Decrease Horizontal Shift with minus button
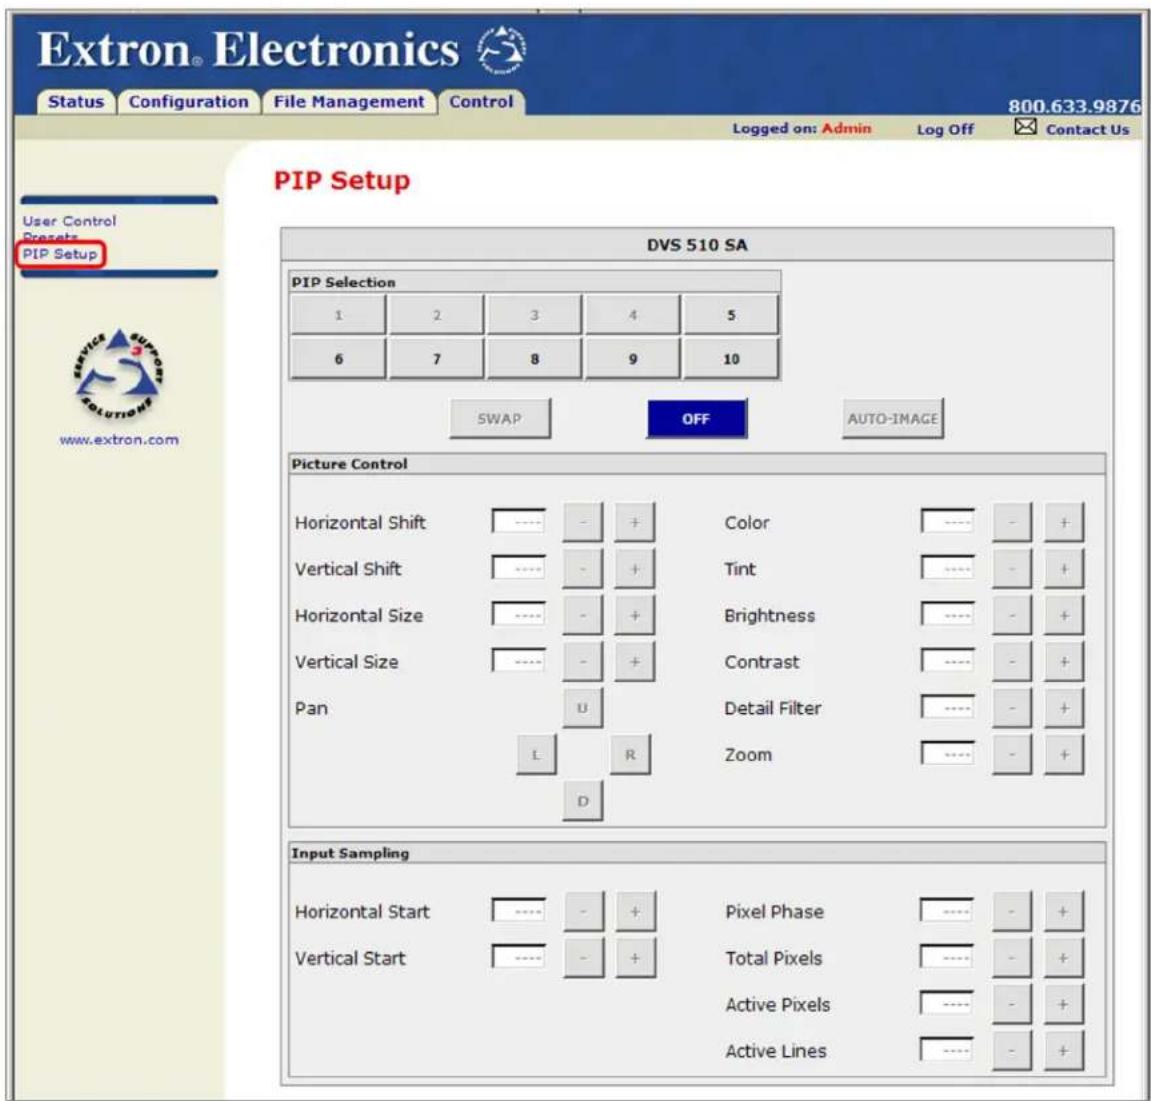The image size is (1151, 1101). pos(583,522)
